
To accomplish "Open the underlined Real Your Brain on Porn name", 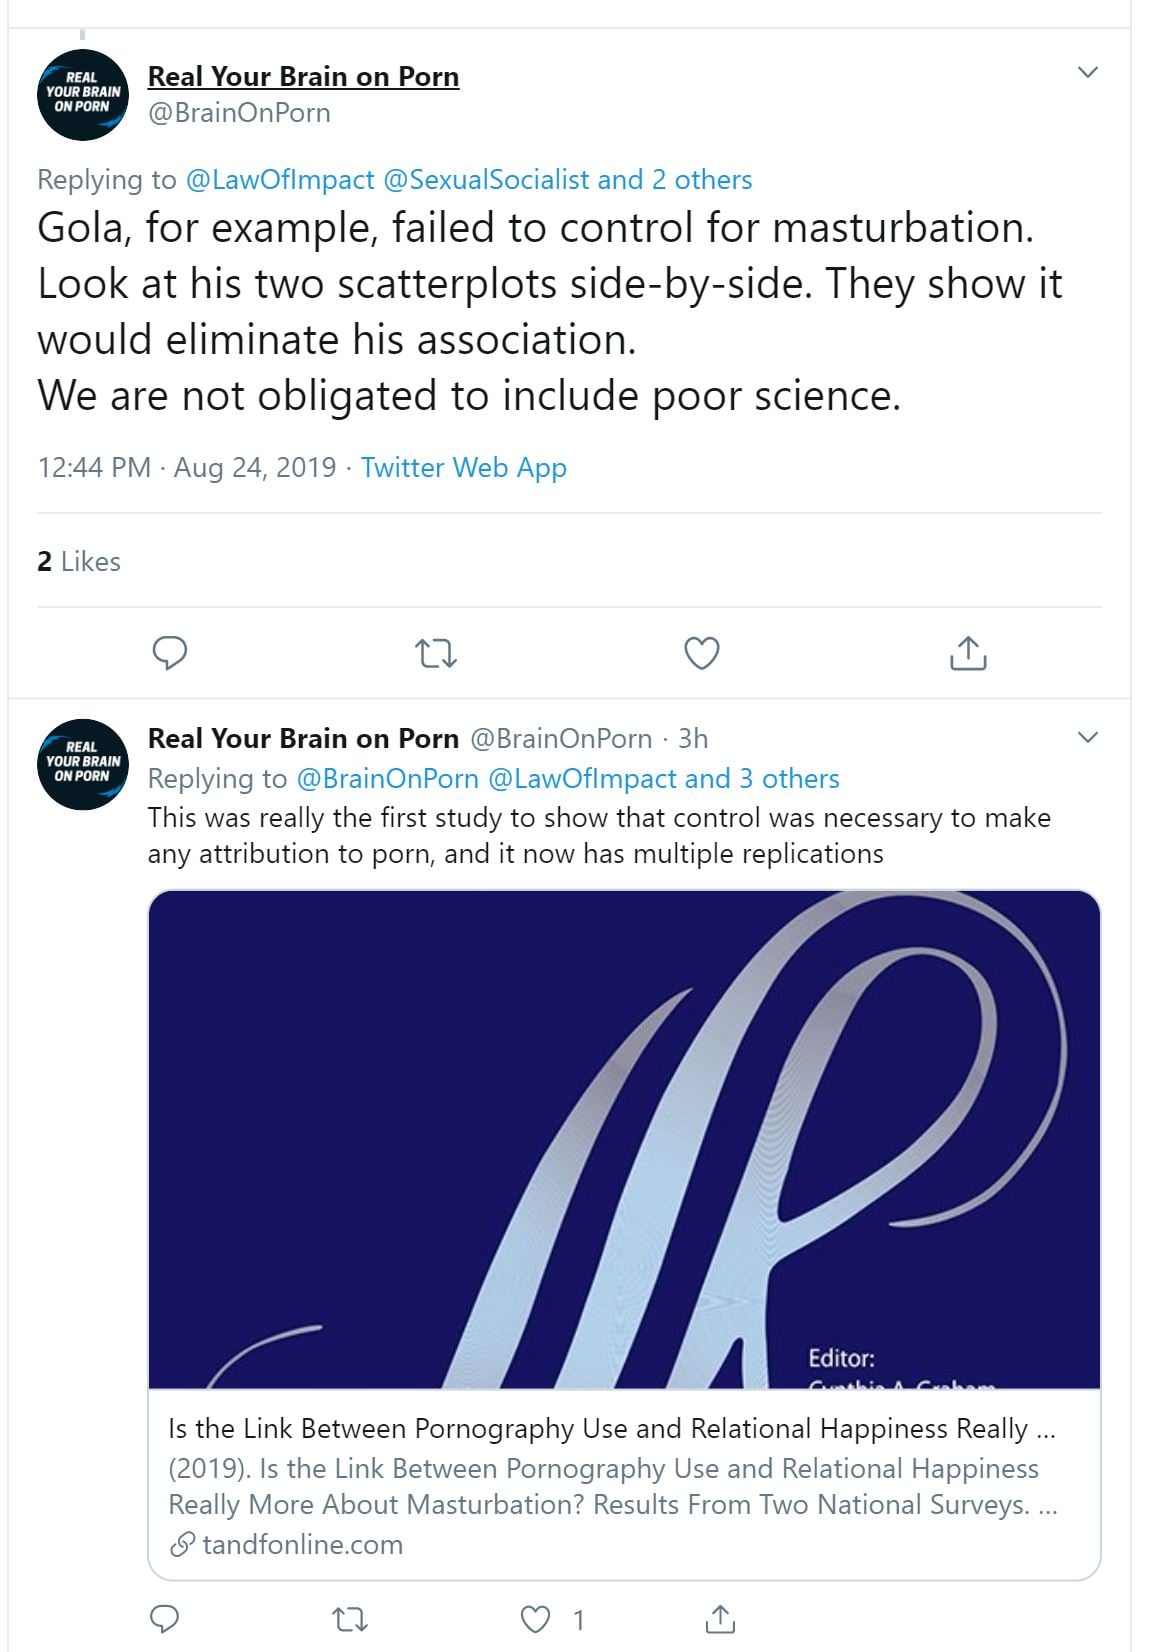I will [x=303, y=77].
